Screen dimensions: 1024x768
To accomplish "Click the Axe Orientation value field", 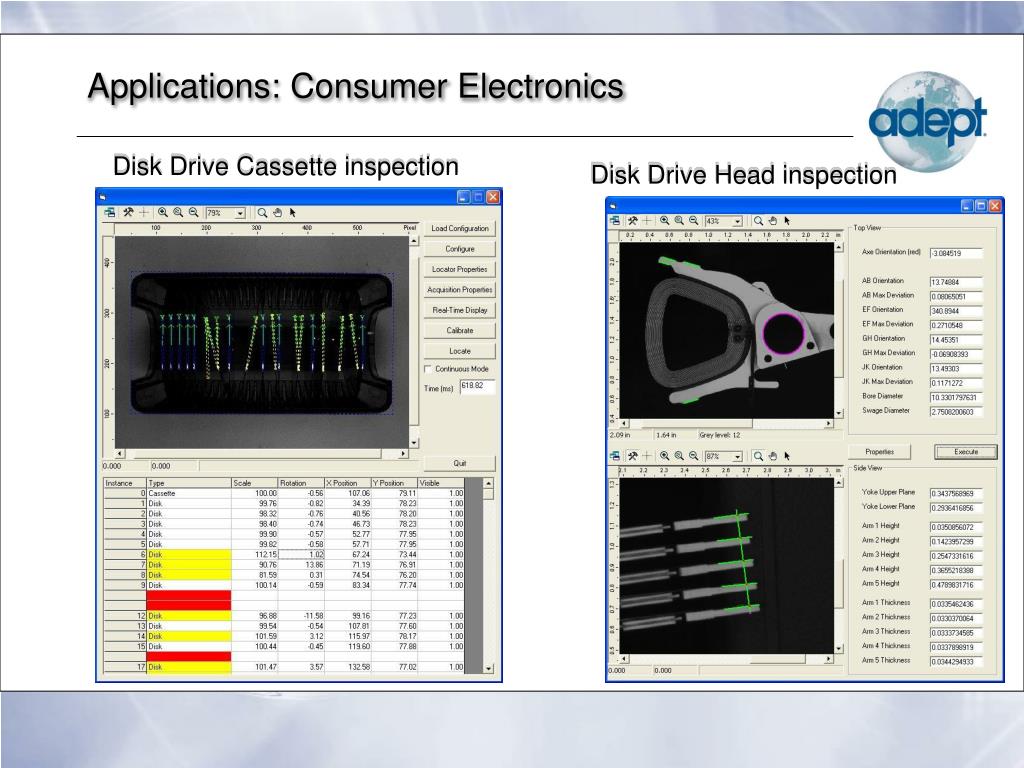I will [x=956, y=253].
